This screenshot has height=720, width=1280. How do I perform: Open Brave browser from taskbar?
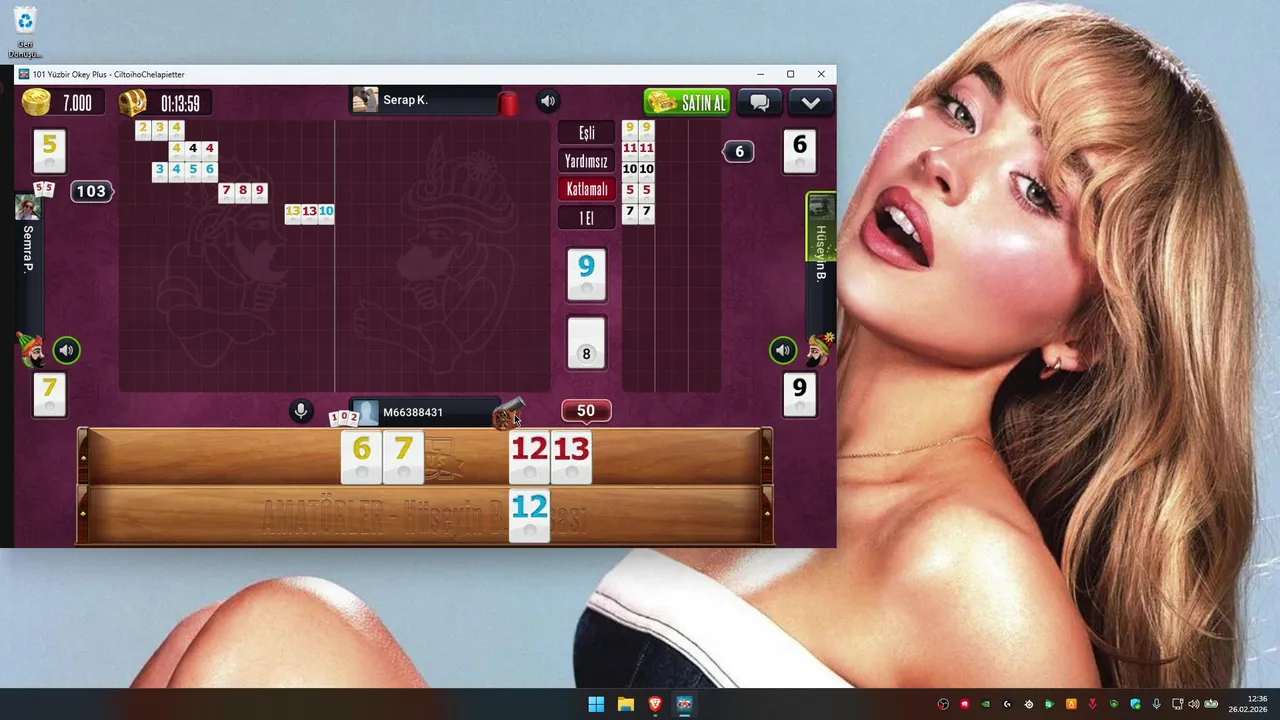654,704
